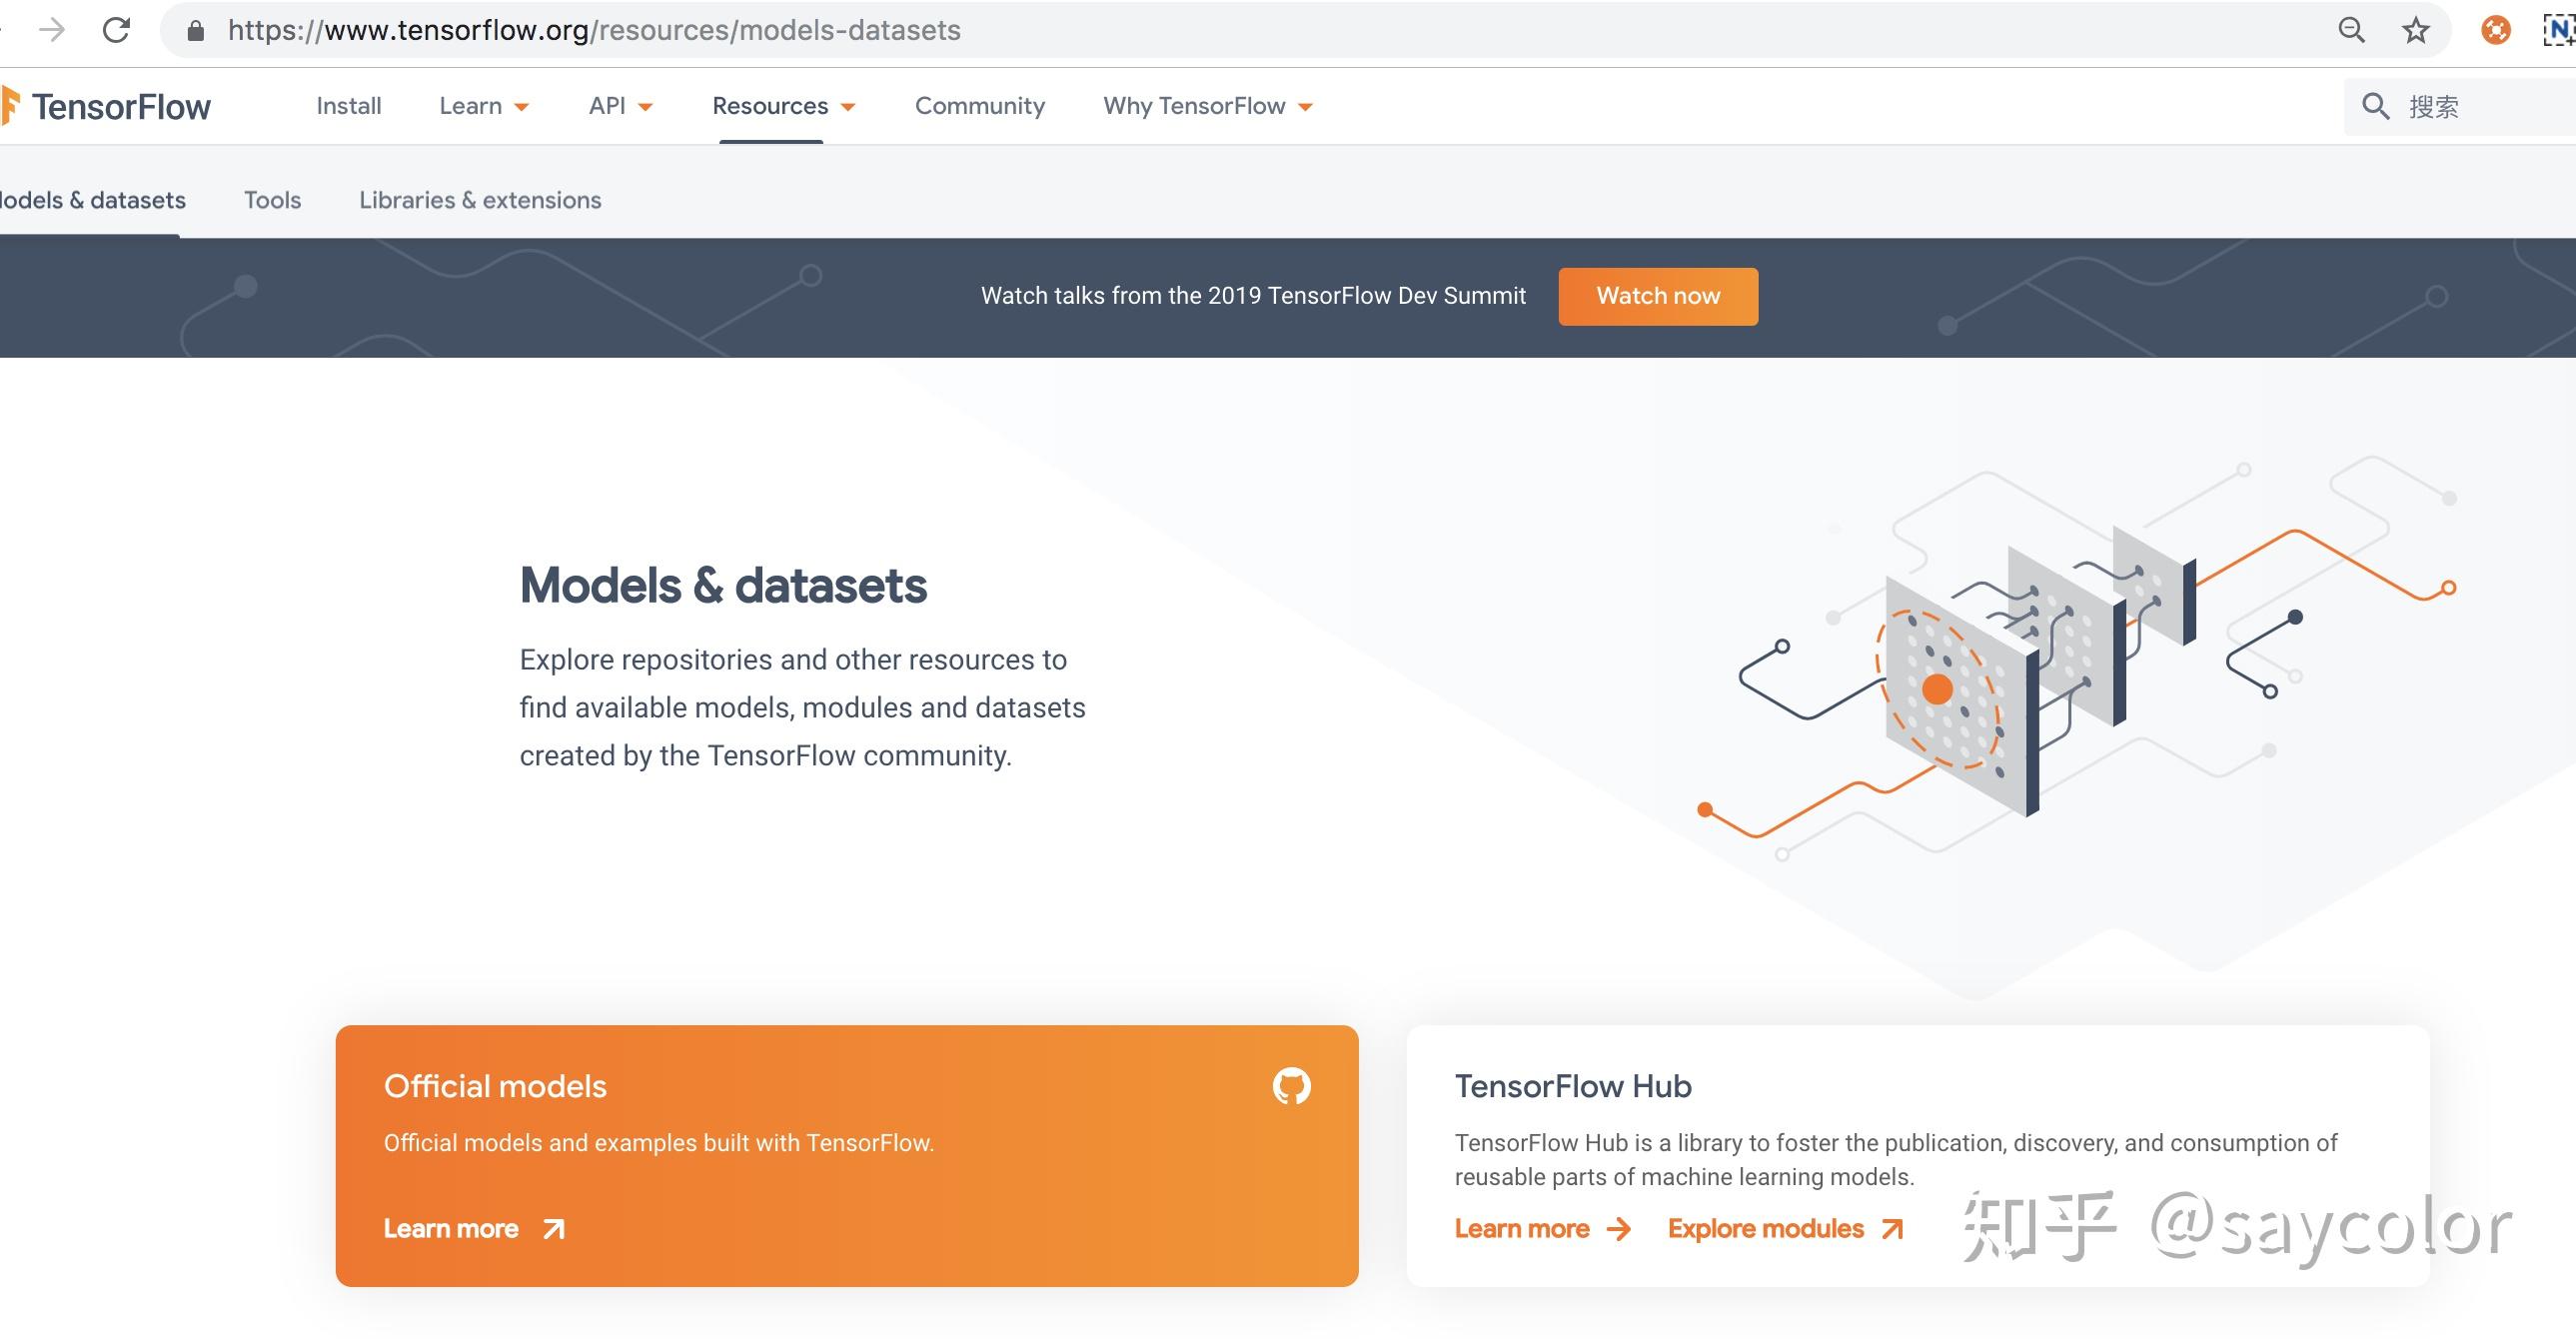
Task: Open the Tools section tab
Action: tap(271, 199)
